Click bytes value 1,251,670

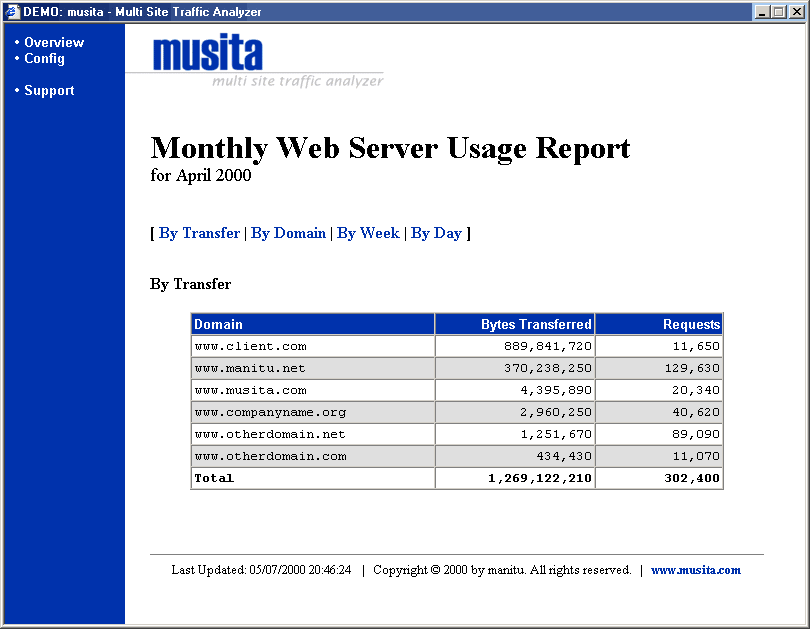coord(556,434)
